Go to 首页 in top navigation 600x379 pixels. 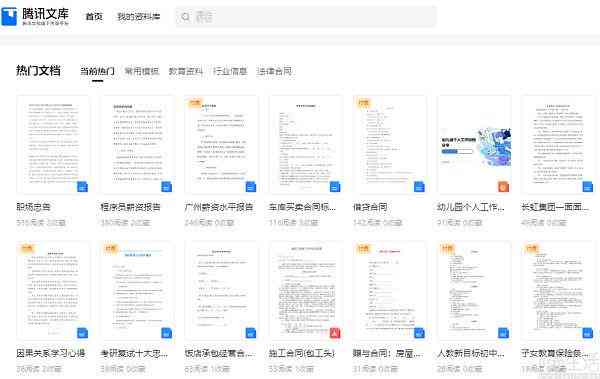coord(94,17)
